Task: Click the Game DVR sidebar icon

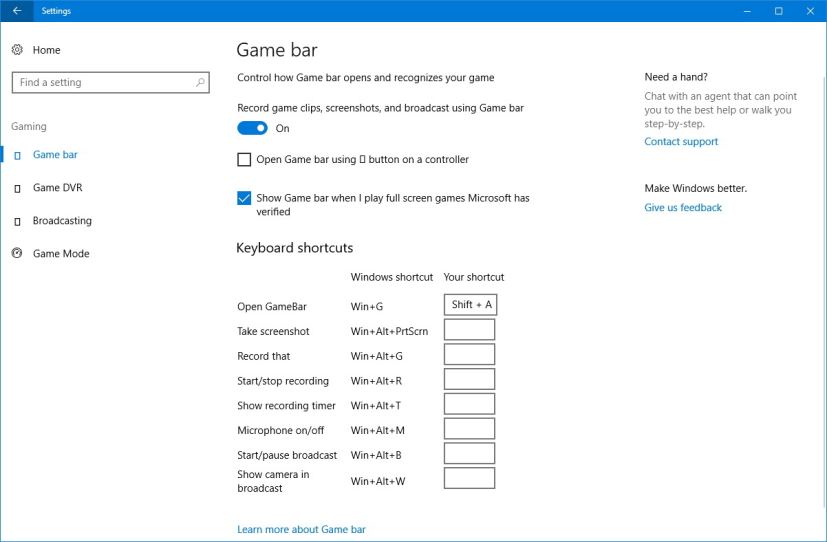Action: [17, 188]
